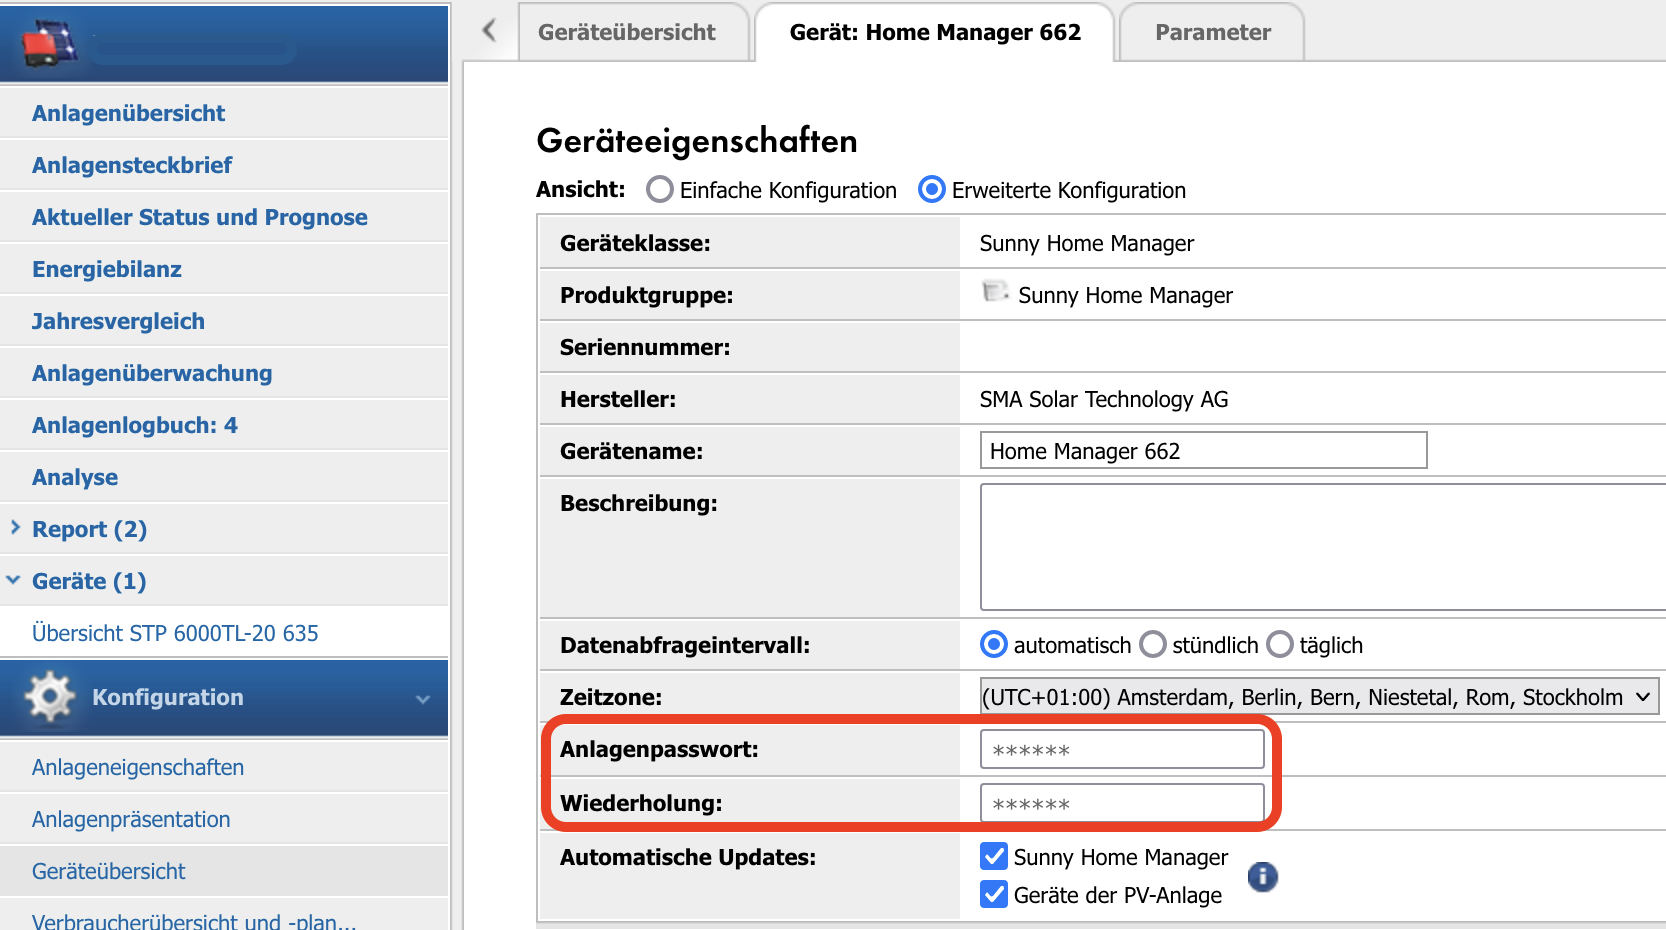Screen dimensions: 1666x930
Task: Click the Produktgruppe device icon
Action: (x=994, y=292)
